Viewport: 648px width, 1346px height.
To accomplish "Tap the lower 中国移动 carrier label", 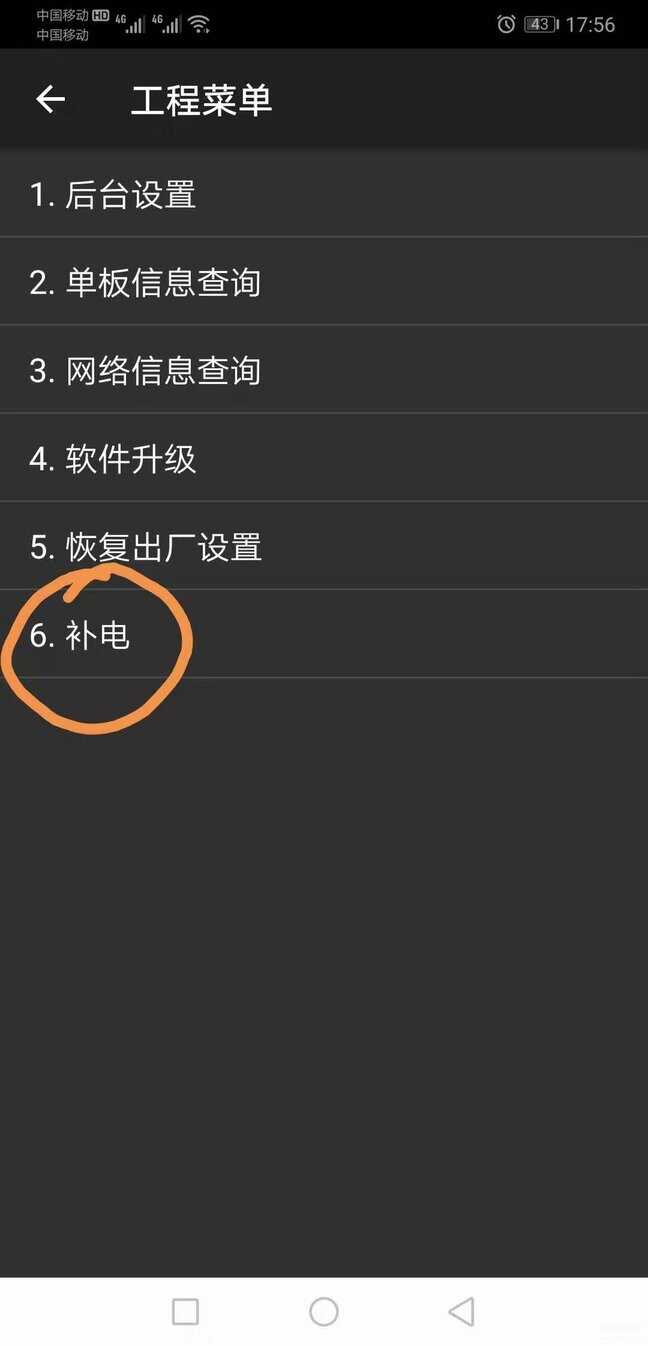I will [x=62, y=35].
